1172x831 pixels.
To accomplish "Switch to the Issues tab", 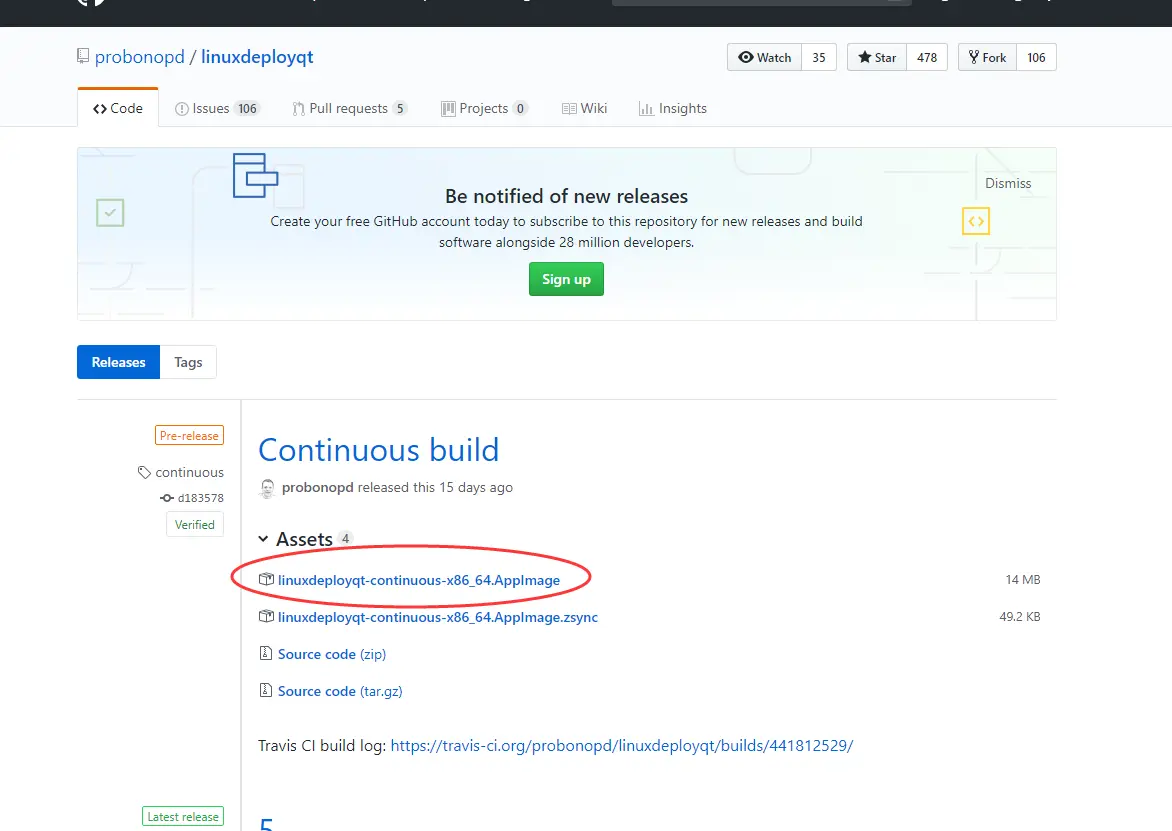I will pyautogui.click(x=217, y=108).
